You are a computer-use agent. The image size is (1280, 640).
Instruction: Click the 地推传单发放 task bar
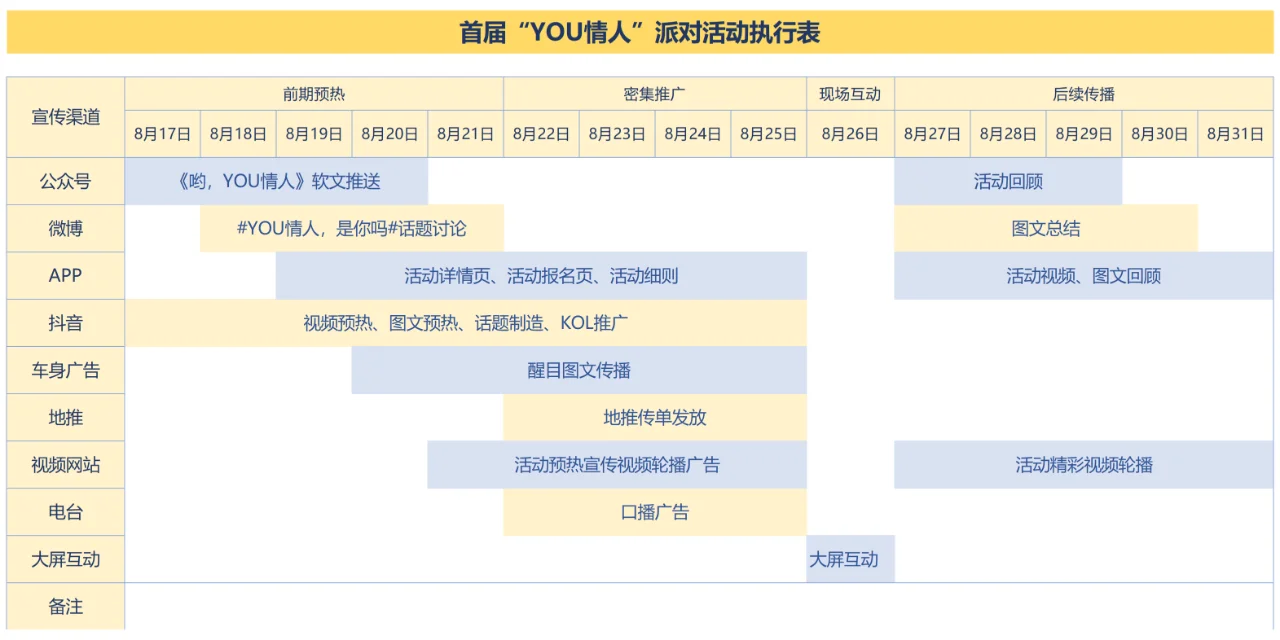pyautogui.click(x=655, y=417)
